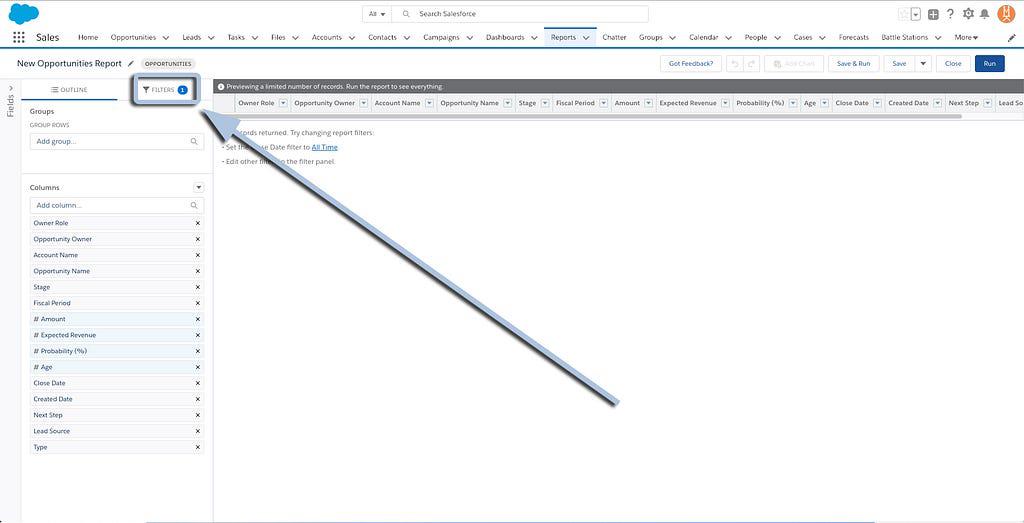Click the help question mark icon
Image resolution: width=1024 pixels, height=523 pixels.
pos(950,14)
